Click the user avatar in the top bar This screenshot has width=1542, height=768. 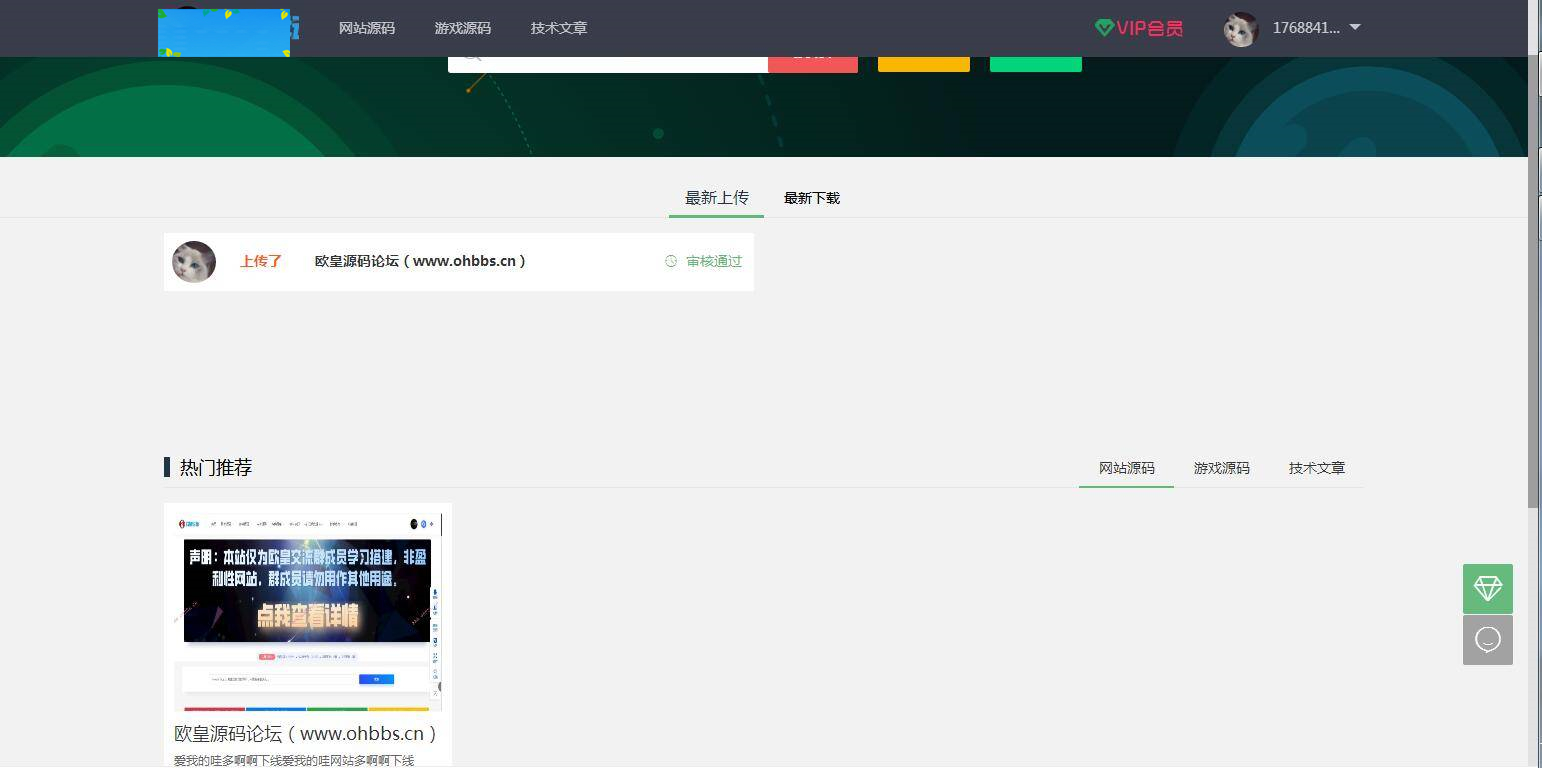[x=1240, y=28]
